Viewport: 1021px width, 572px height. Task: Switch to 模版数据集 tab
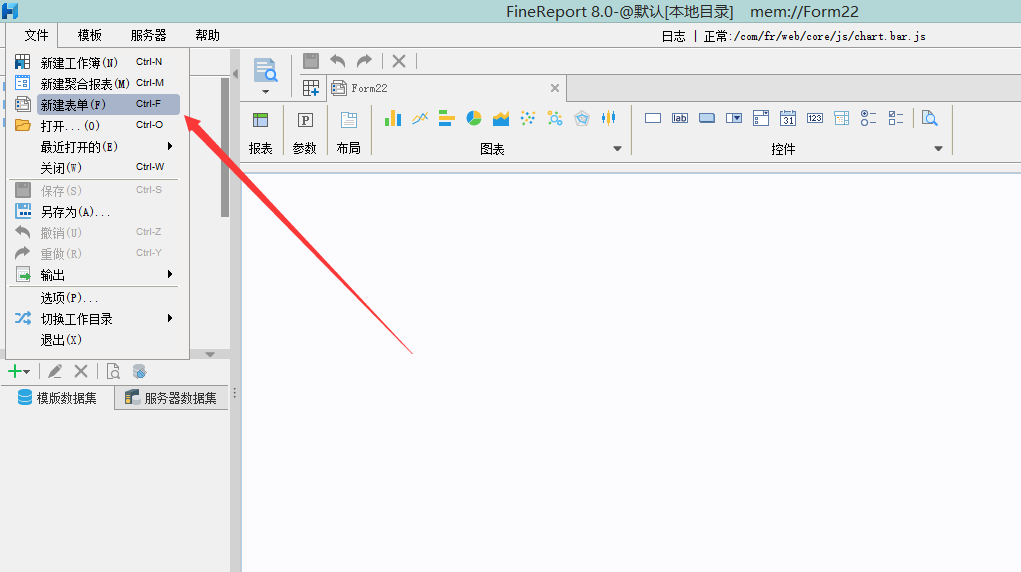click(57, 397)
